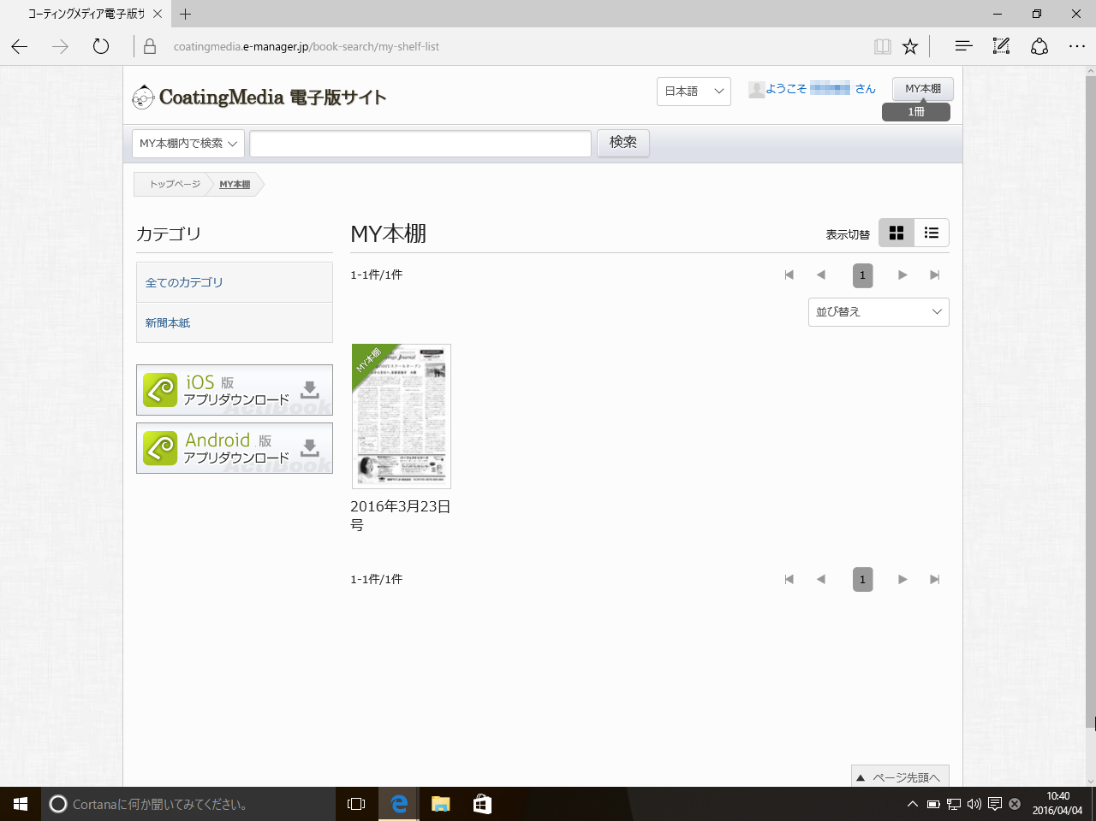Open the Make a Web Note icon
Screen dimensions: 1096x821
click(x=1001, y=46)
